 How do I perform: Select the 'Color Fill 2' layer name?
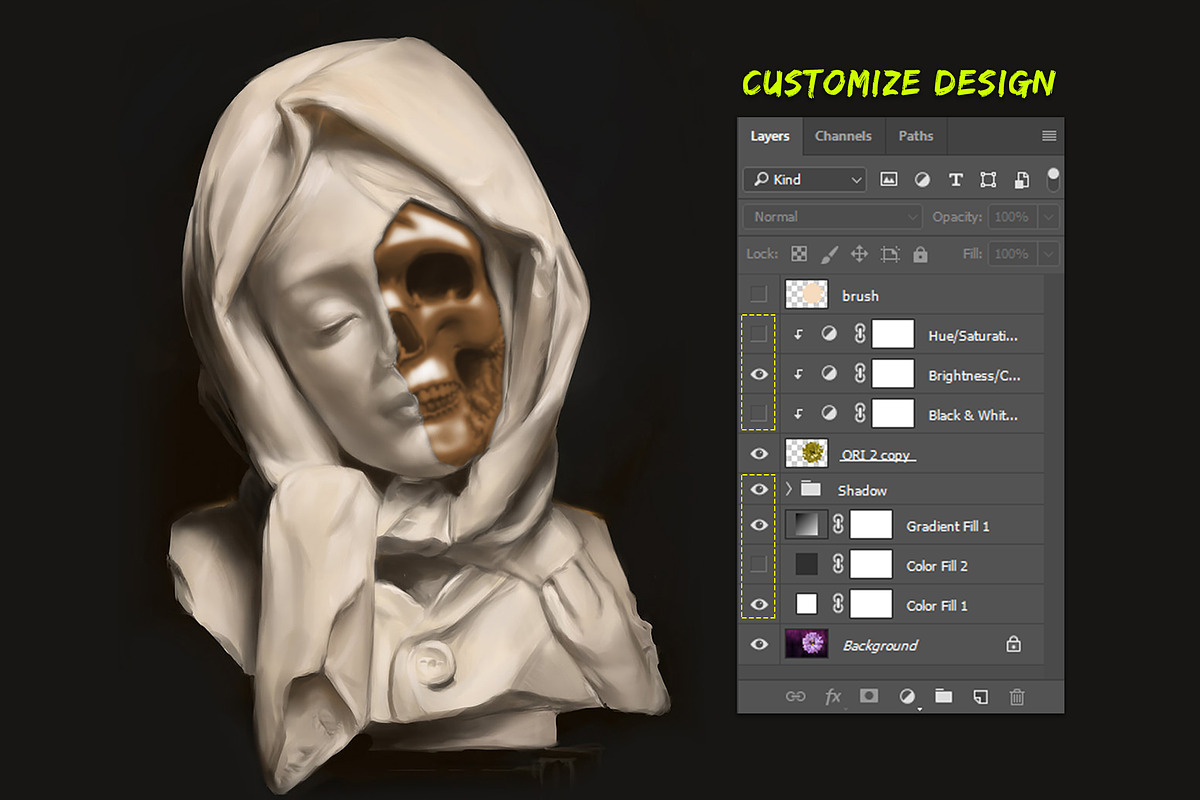click(x=937, y=566)
